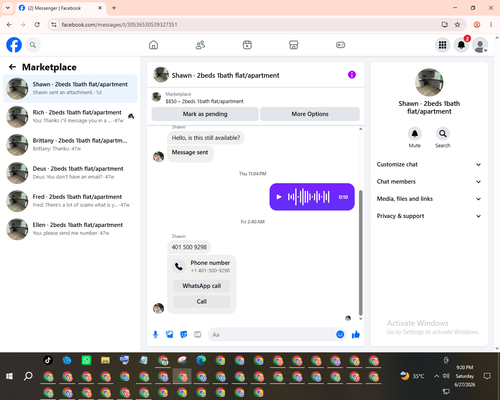Image resolution: width=500 pixels, height=400 pixels.
Task: Expand Media, files and links section
Action: 429,199
